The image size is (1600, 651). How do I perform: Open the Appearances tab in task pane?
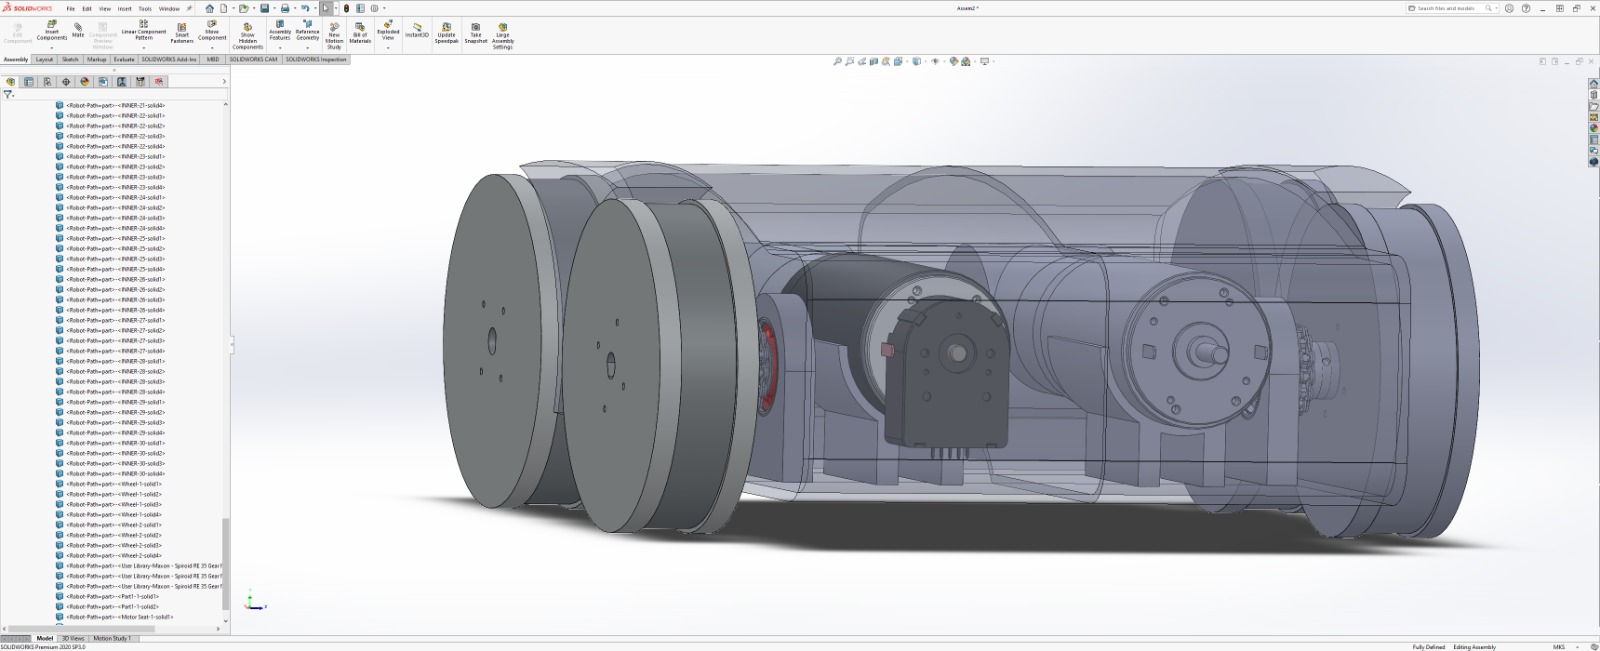coord(1594,128)
